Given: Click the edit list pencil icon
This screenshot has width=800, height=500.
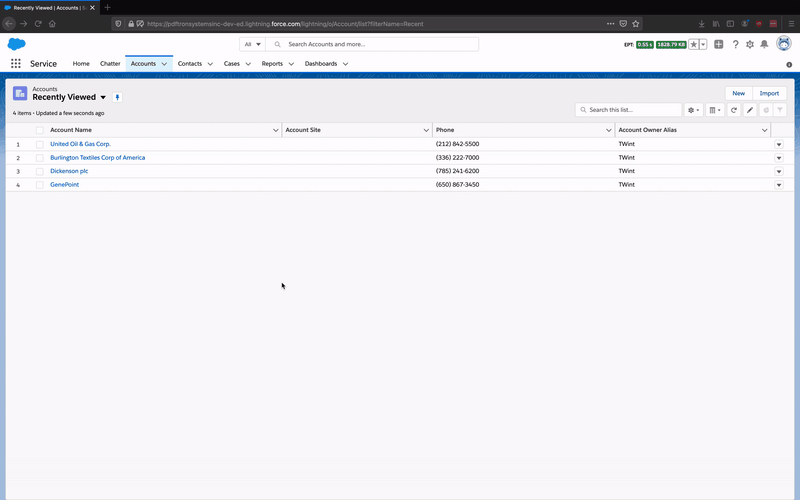Looking at the screenshot, I should pos(749,110).
